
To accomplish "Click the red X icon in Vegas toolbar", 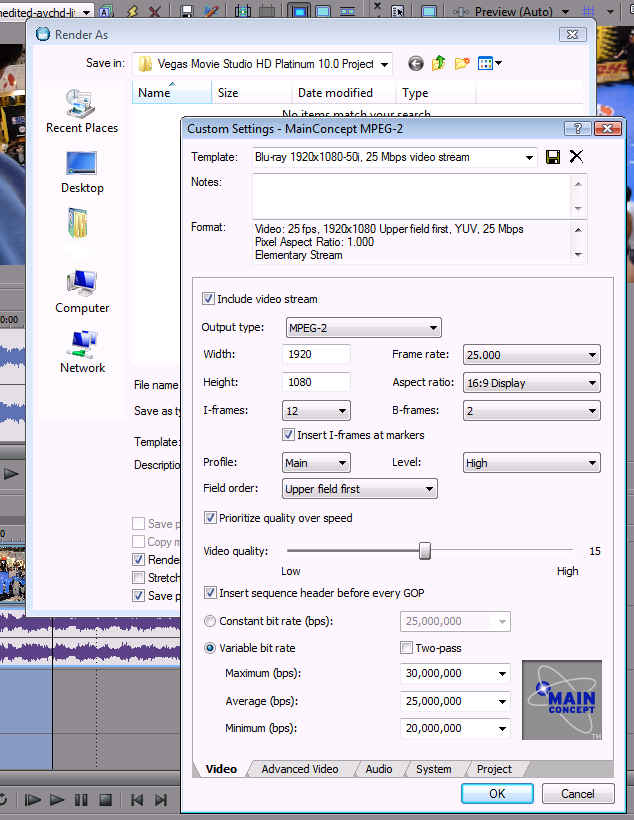I will (x=154, y=10).
